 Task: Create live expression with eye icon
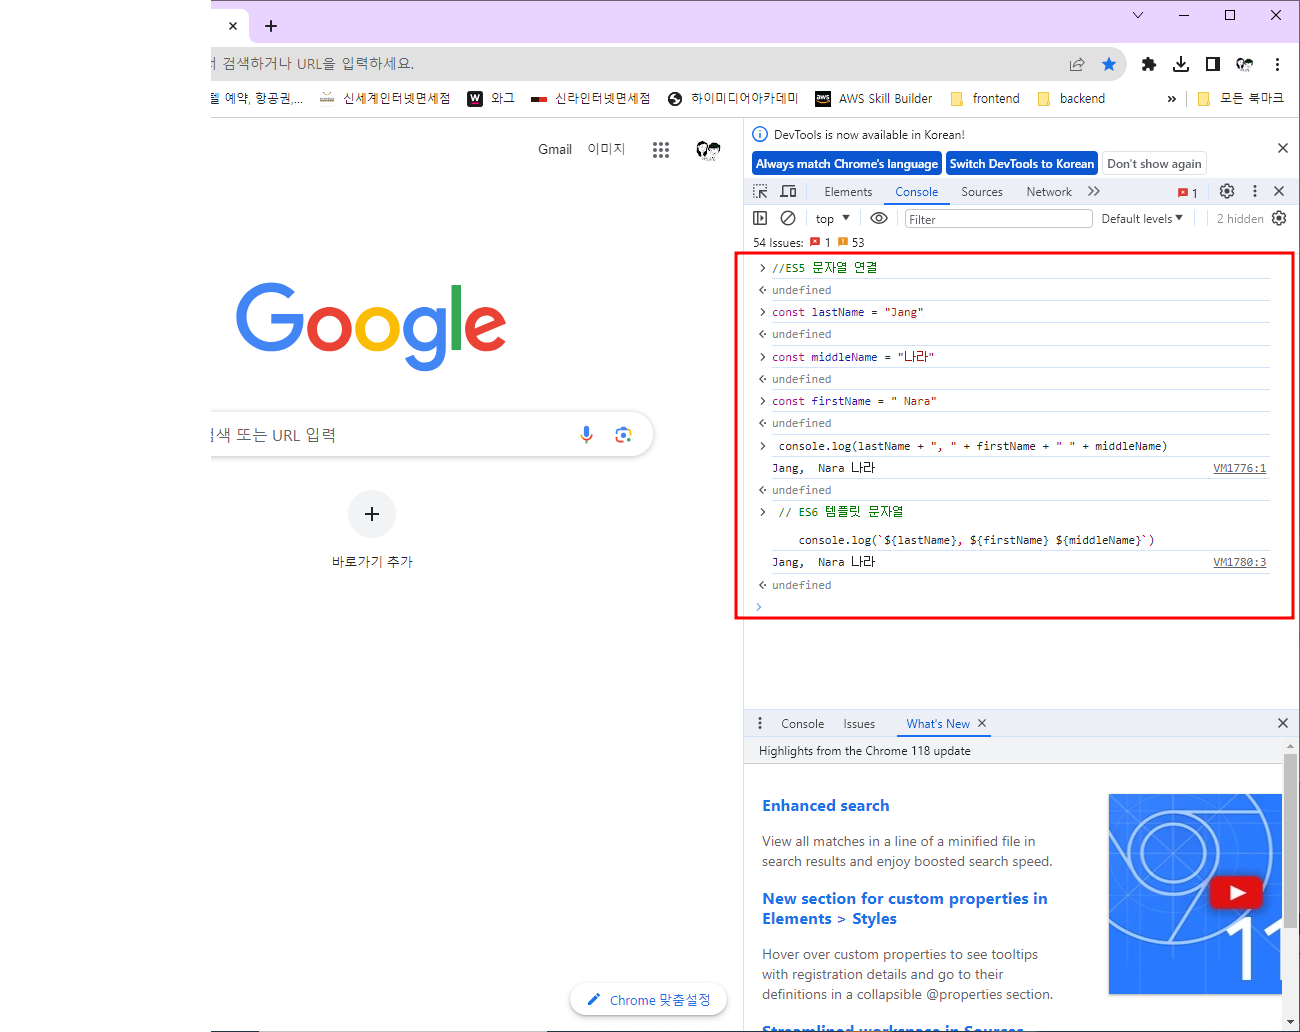tap(879, 218)
